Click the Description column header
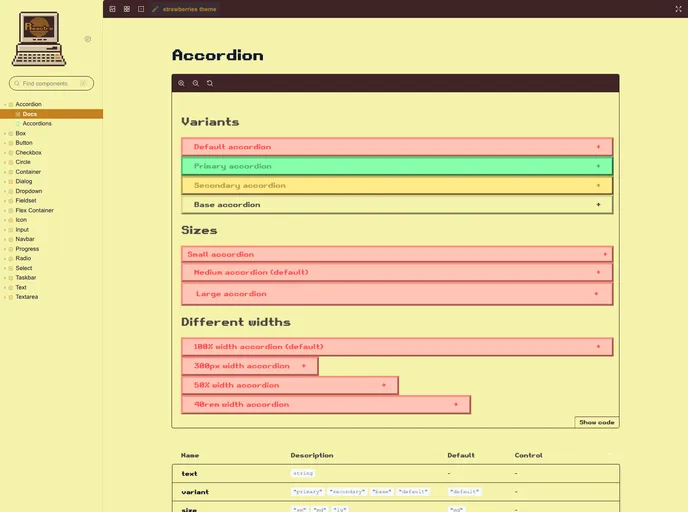Viewport: 688px width, 512px height. click(x=312, y=455)
